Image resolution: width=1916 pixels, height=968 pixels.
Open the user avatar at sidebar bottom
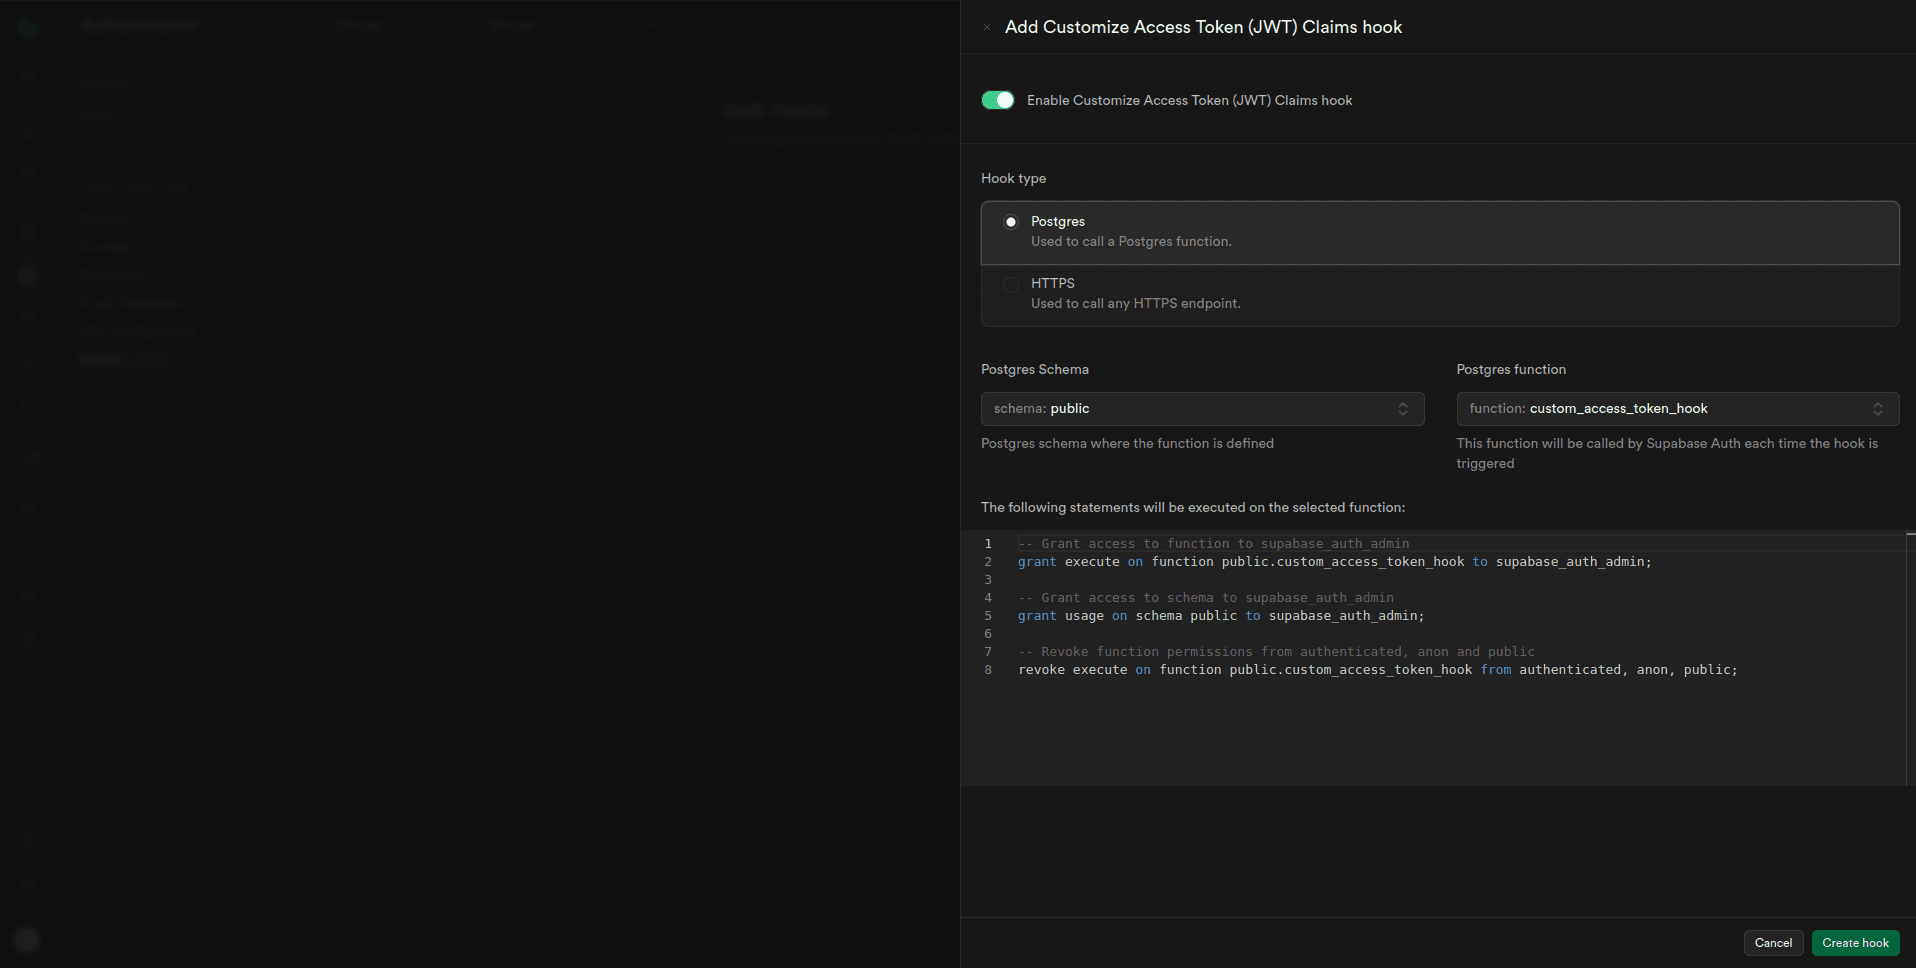(27, 940)
